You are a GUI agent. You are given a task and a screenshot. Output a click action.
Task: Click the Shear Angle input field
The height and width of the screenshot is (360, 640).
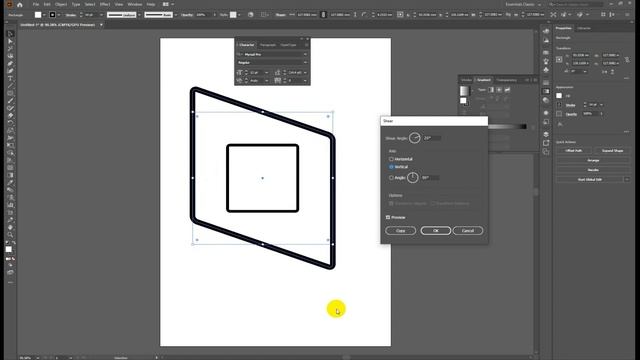point(431,138)
